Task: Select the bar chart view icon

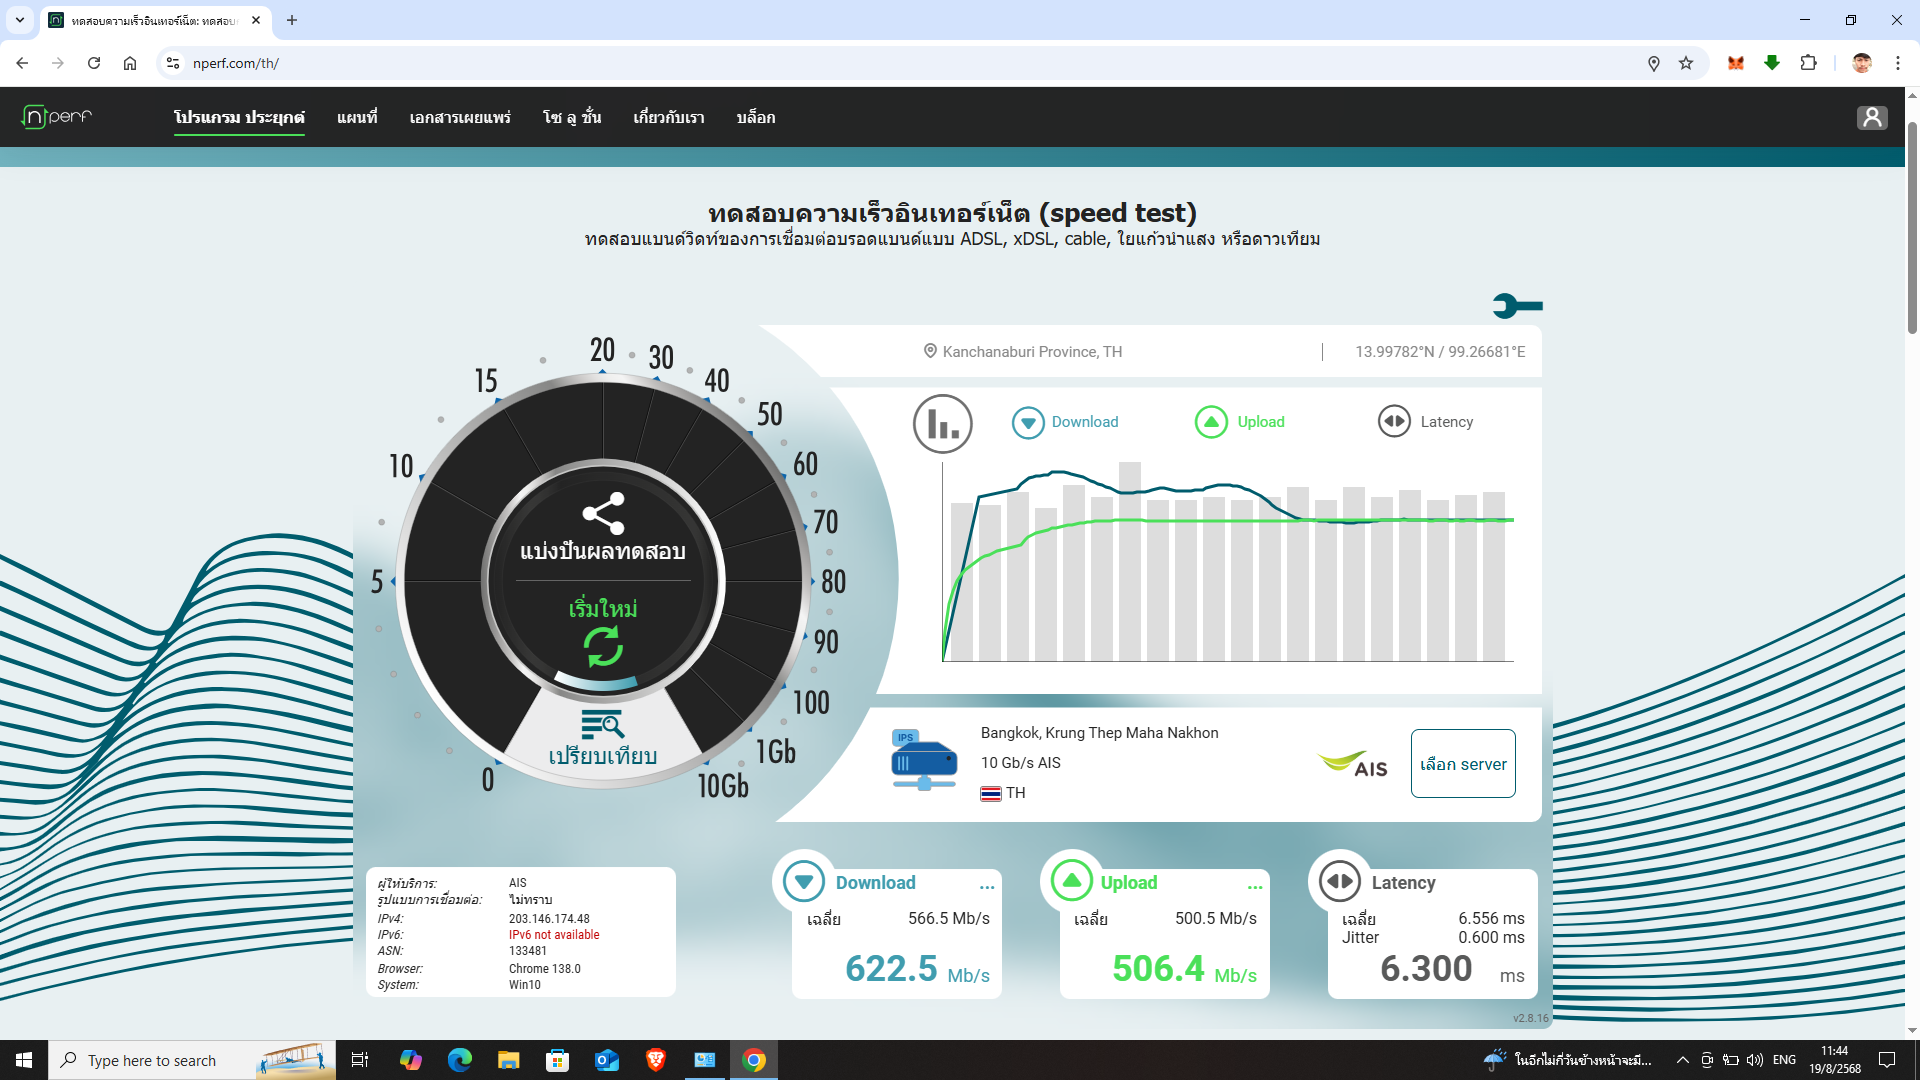Action: tap(942, 423)
